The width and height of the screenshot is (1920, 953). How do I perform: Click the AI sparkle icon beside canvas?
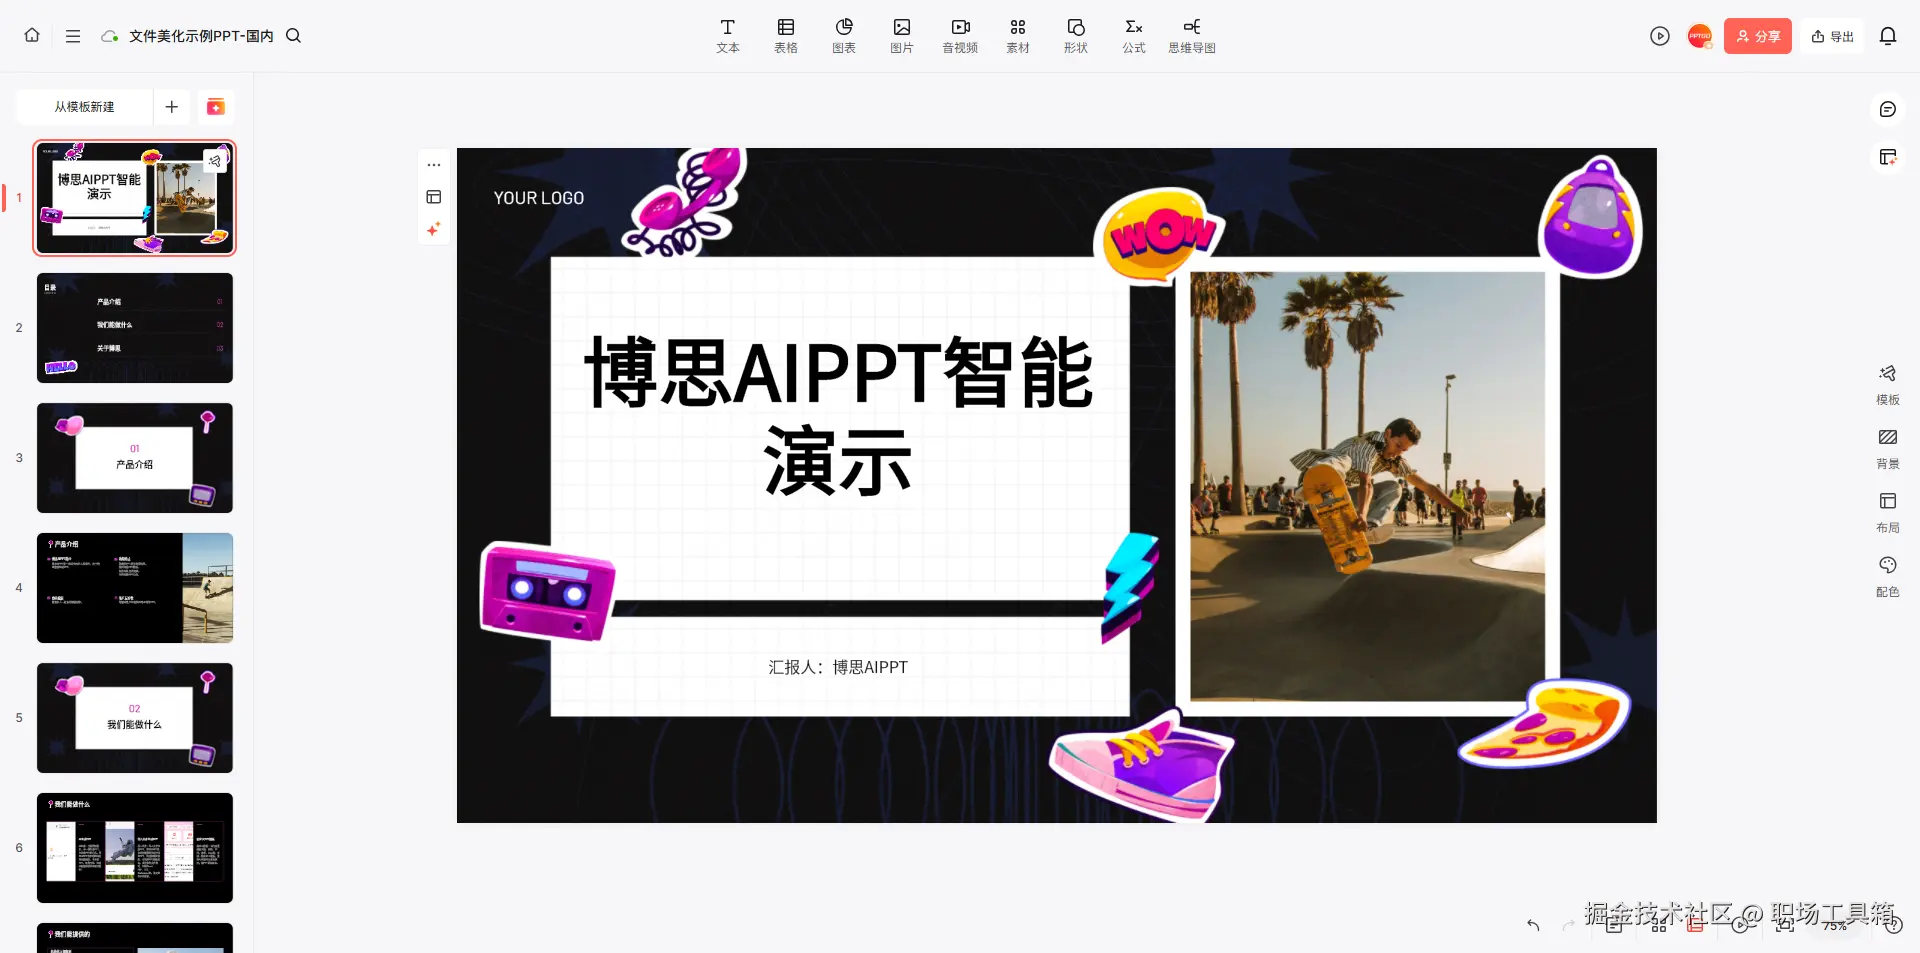coord(434,229)
